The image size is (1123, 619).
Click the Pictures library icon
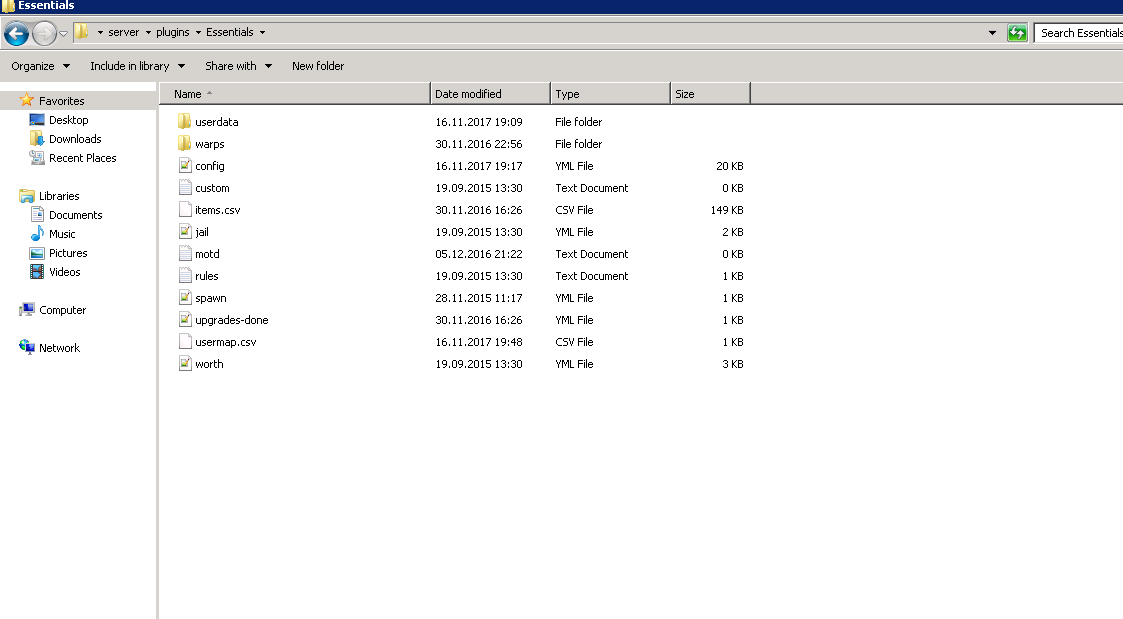tap(37, 253)
